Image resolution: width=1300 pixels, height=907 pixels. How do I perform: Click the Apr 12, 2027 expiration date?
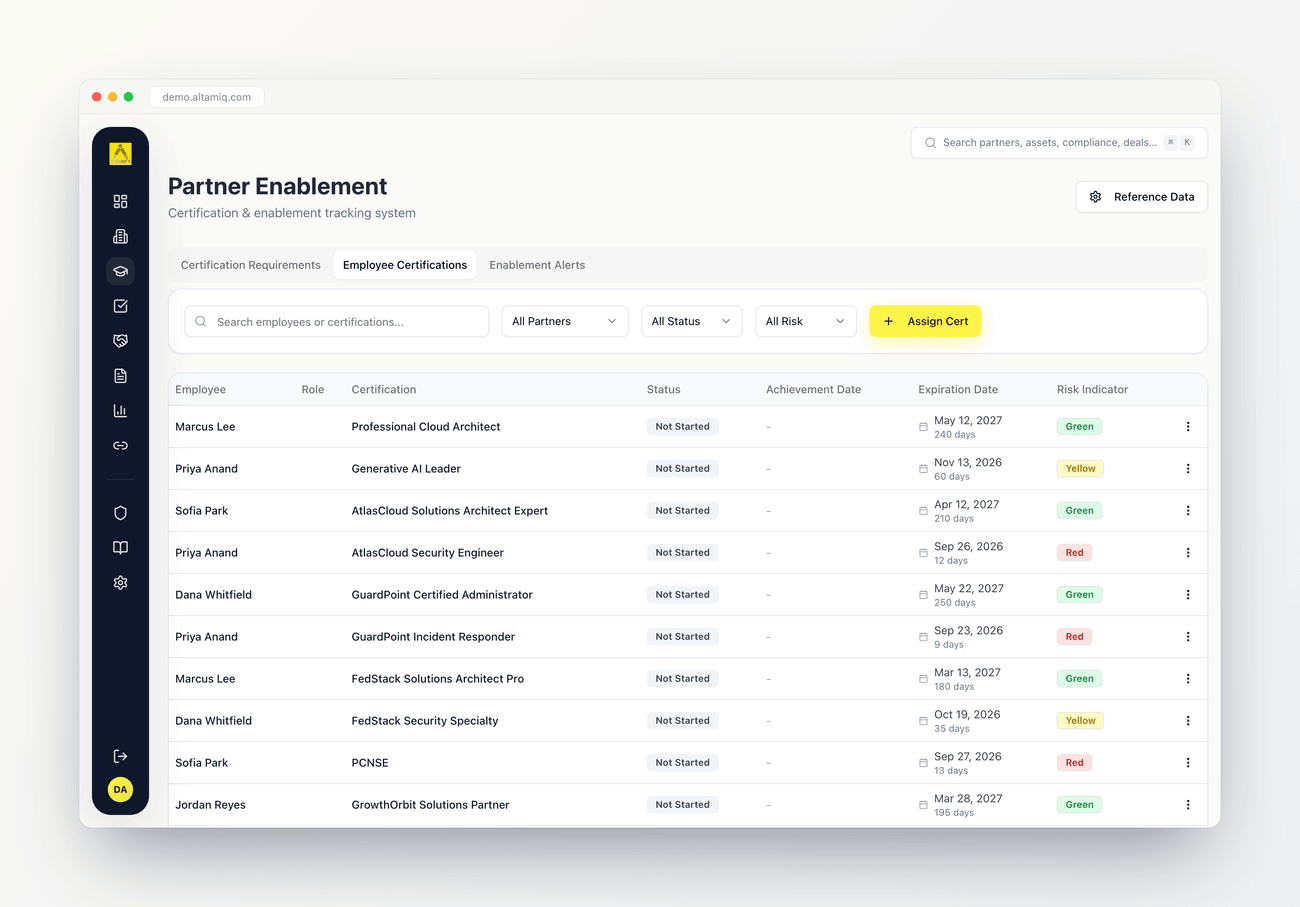pyautogui.click(x=966, y=505)
